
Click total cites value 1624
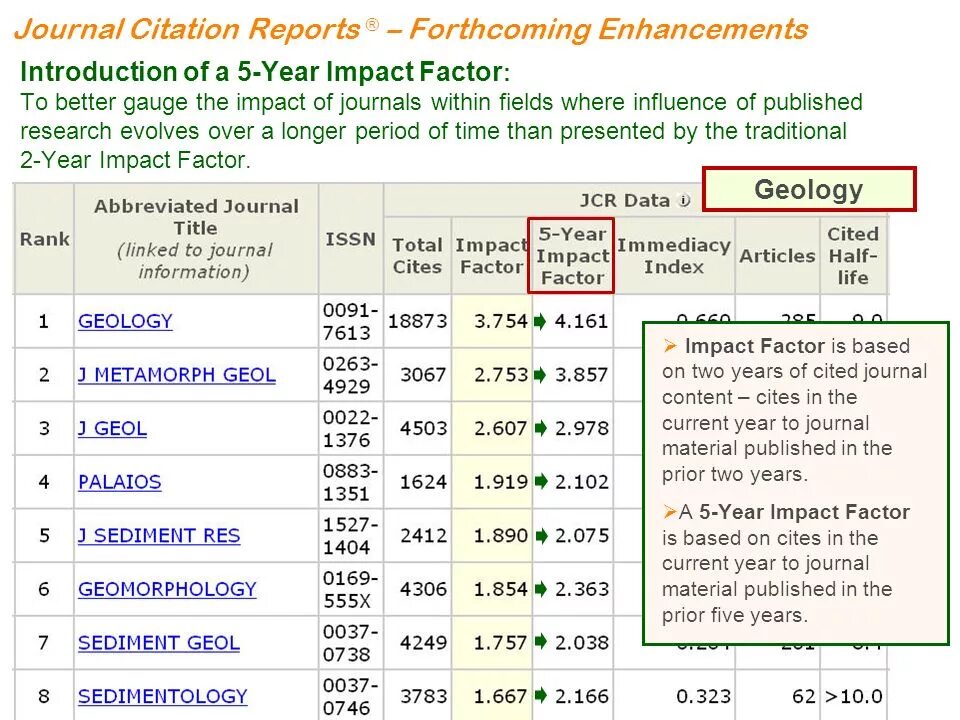coord(424,482)
